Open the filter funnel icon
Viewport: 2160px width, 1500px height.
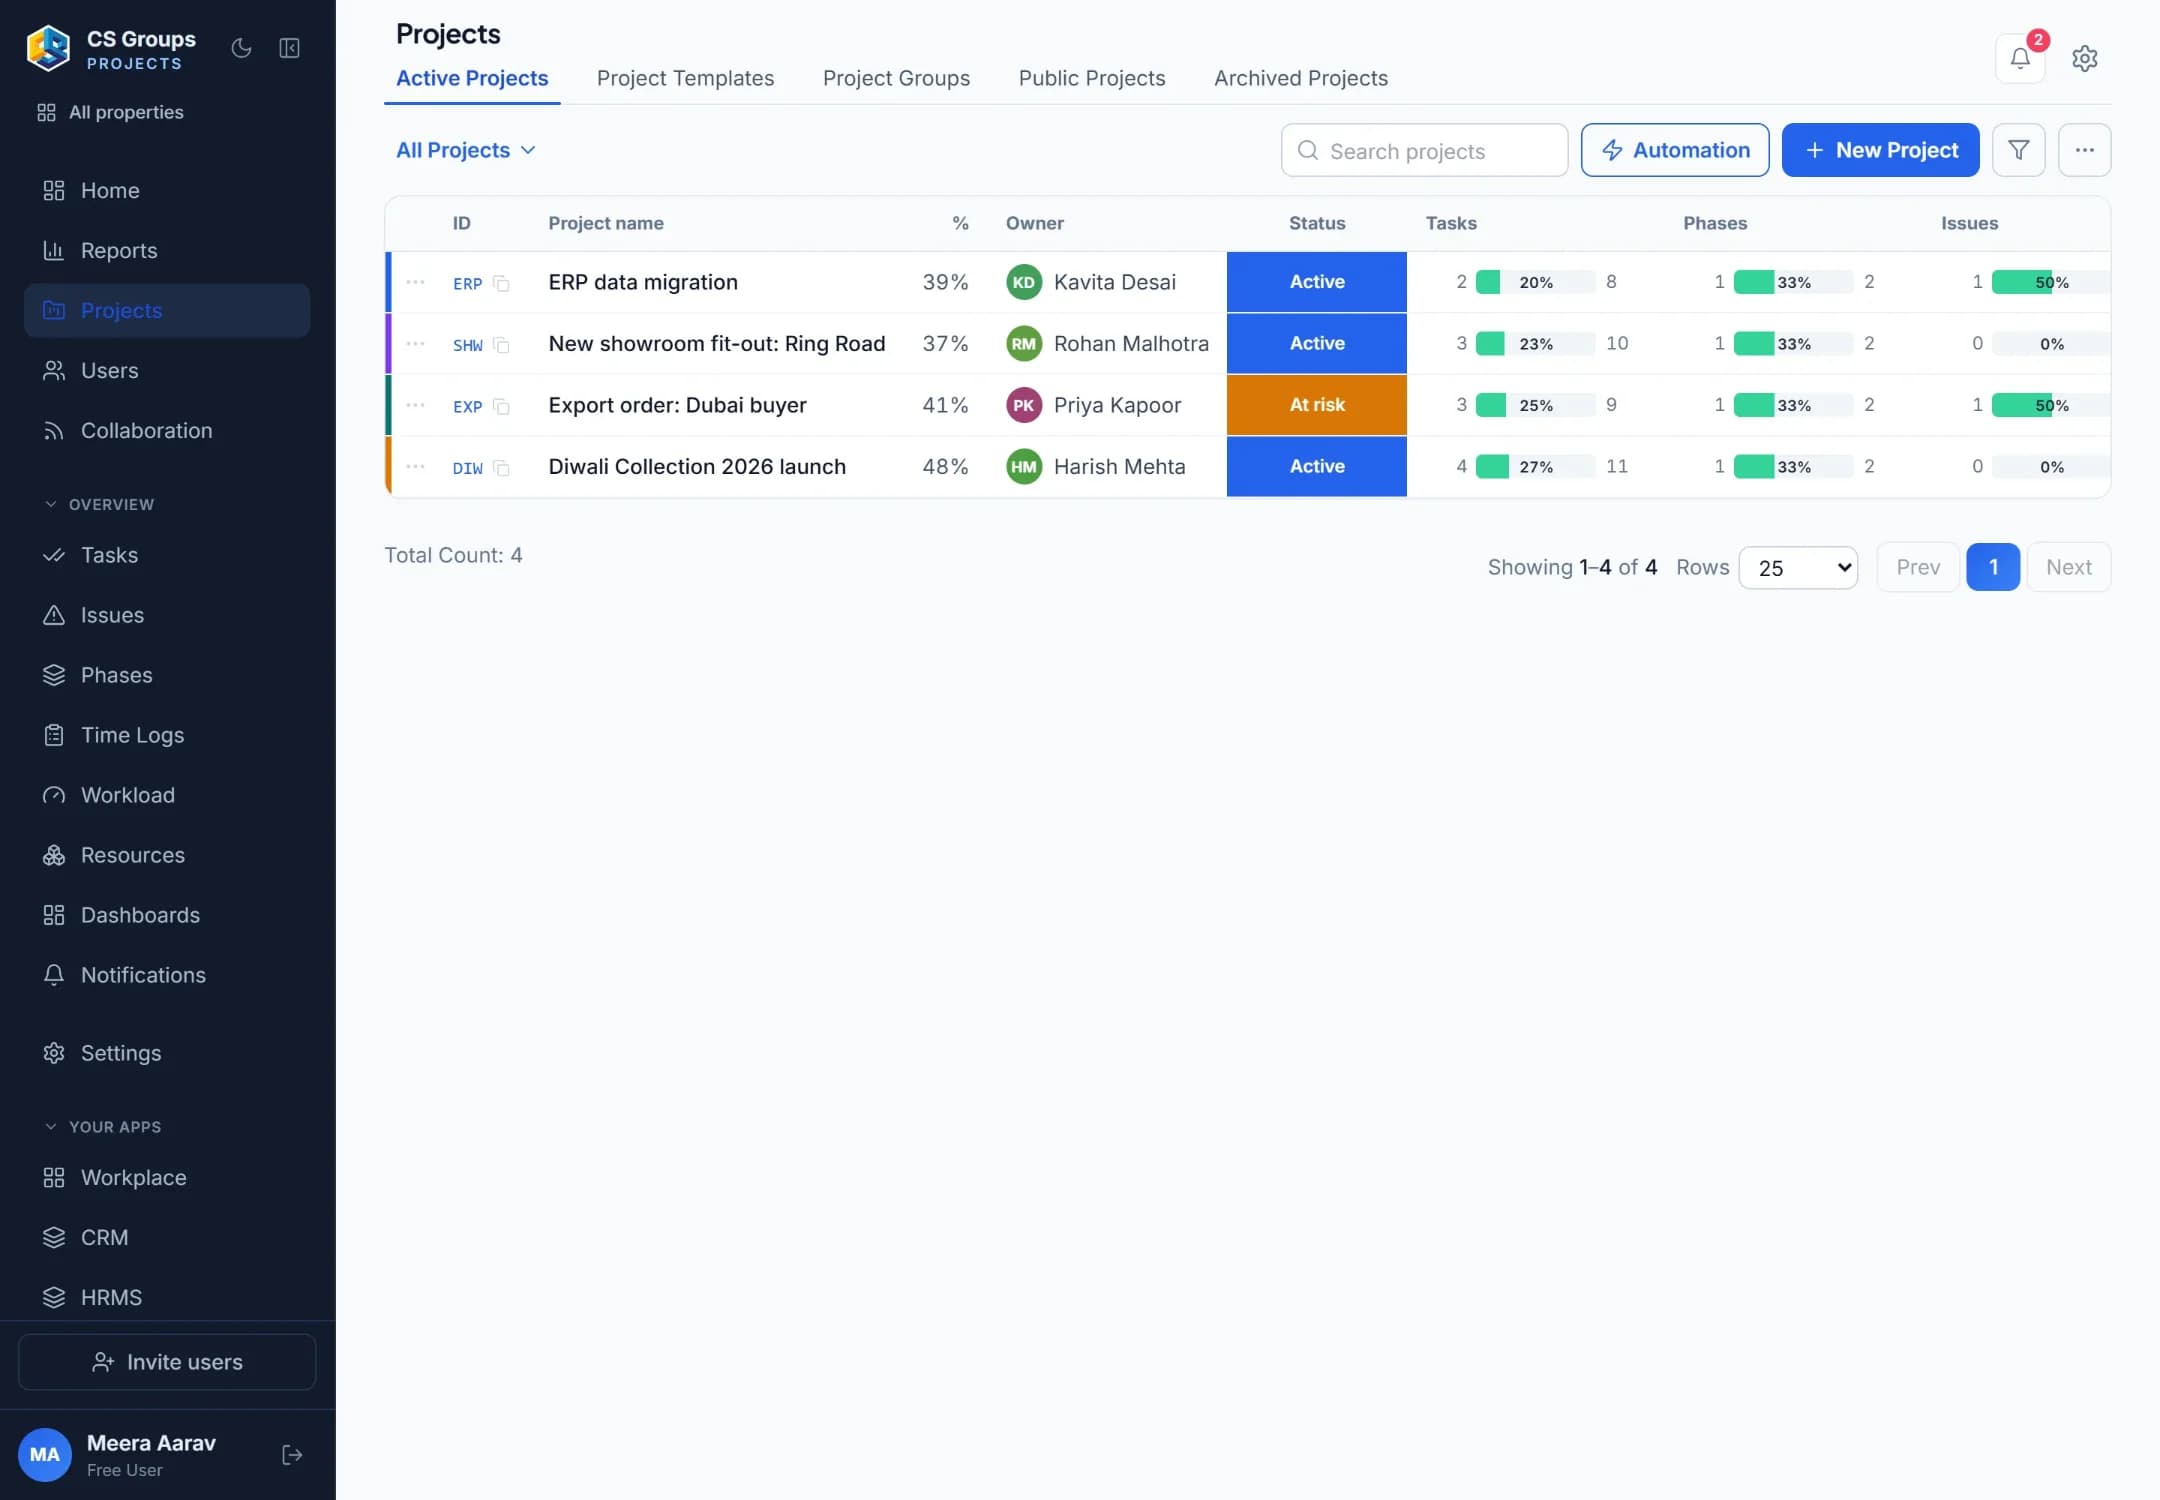[2019, 150]
